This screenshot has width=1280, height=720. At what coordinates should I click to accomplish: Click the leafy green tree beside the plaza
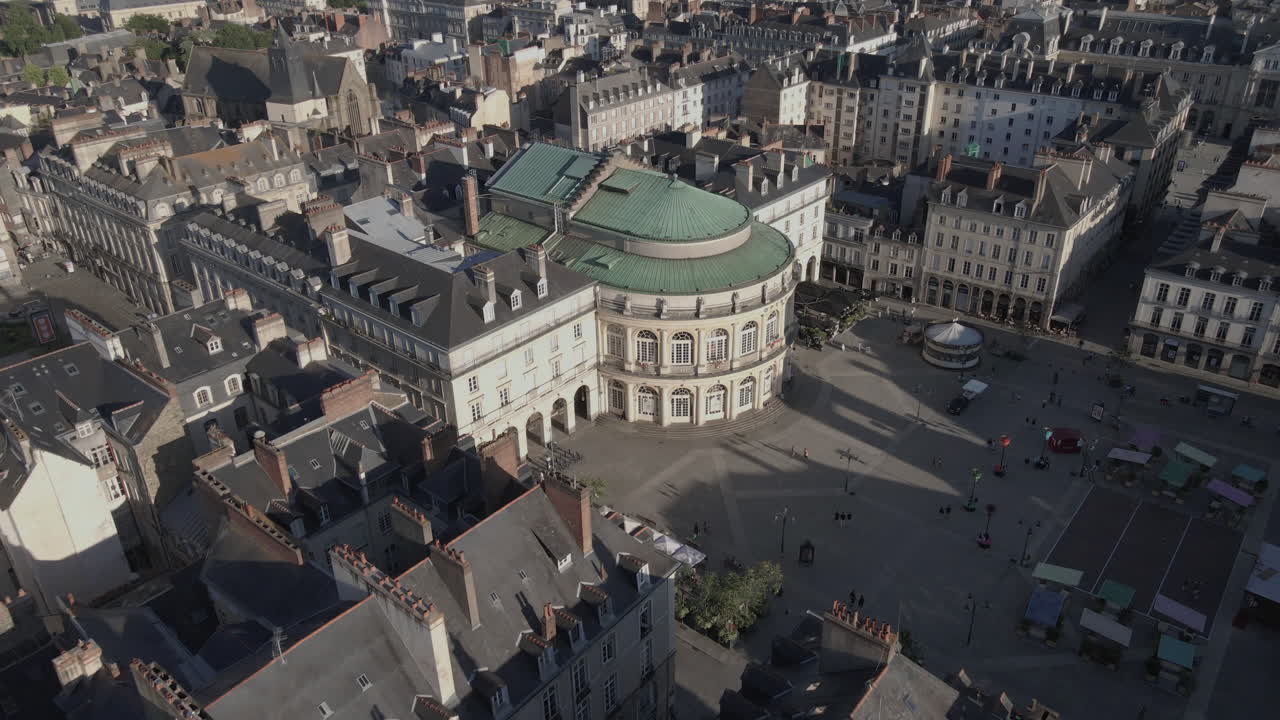730,598
